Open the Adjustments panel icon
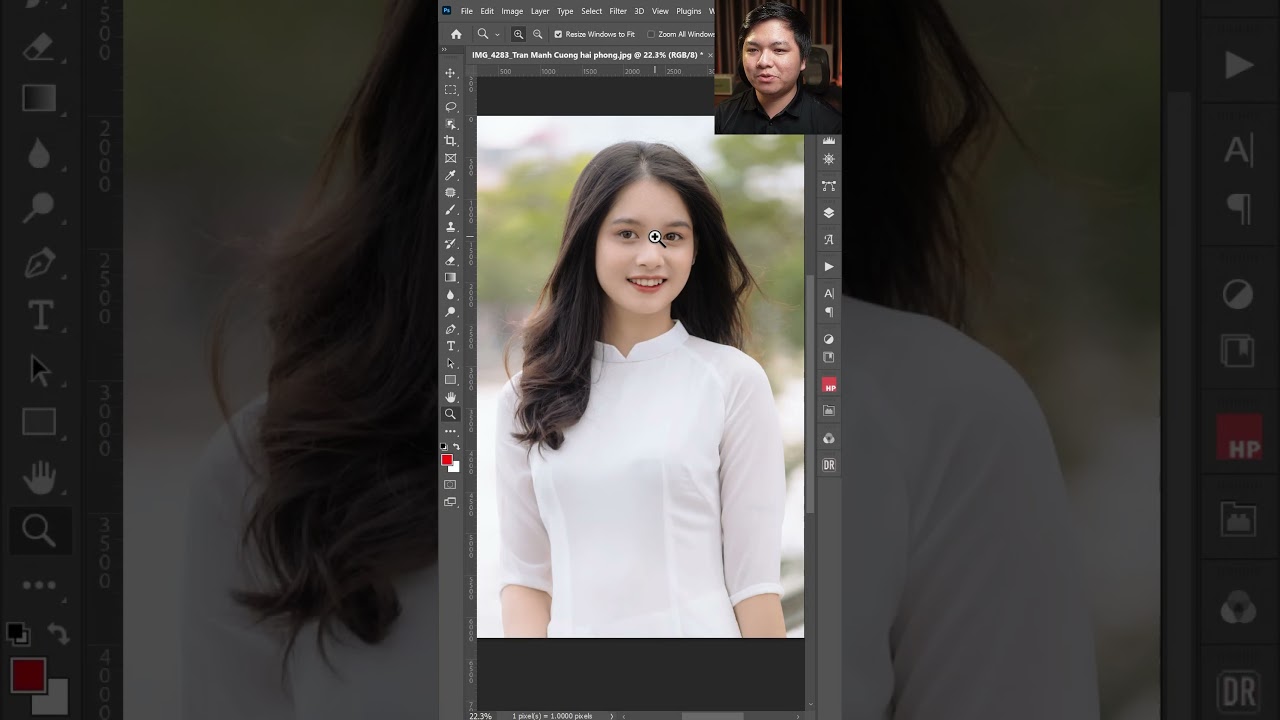 (x=829, y=339)
